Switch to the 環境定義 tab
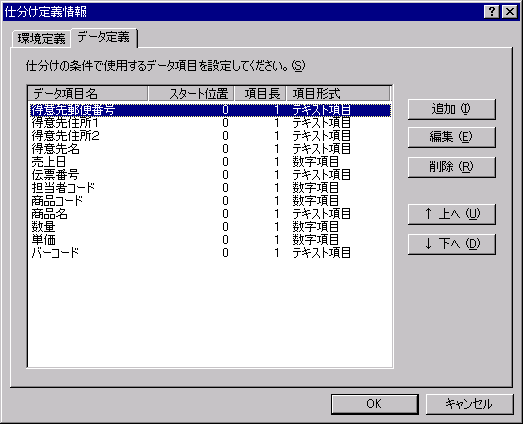Screen dimensions: 523x424 pyautogui.click(x=41, y=39)
